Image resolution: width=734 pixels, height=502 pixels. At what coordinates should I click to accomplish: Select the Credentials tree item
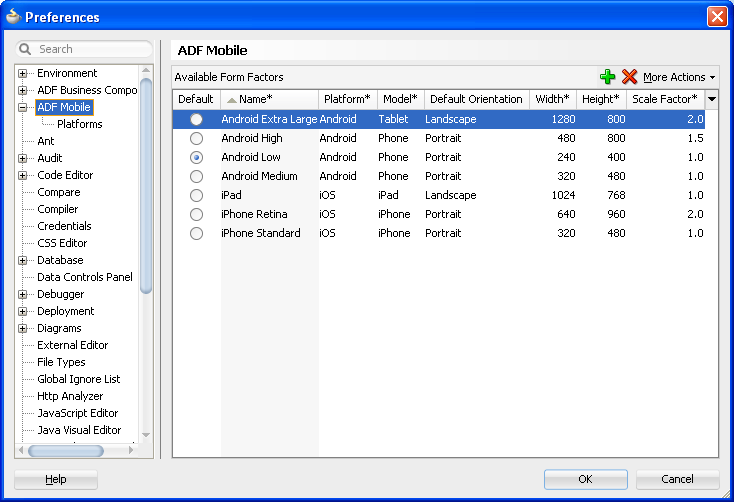click(x=64, y=226)
